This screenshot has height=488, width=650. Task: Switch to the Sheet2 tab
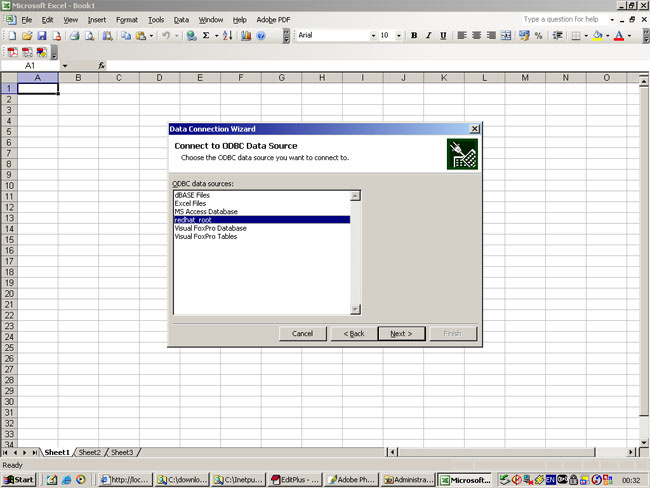[x=90, y=452]
